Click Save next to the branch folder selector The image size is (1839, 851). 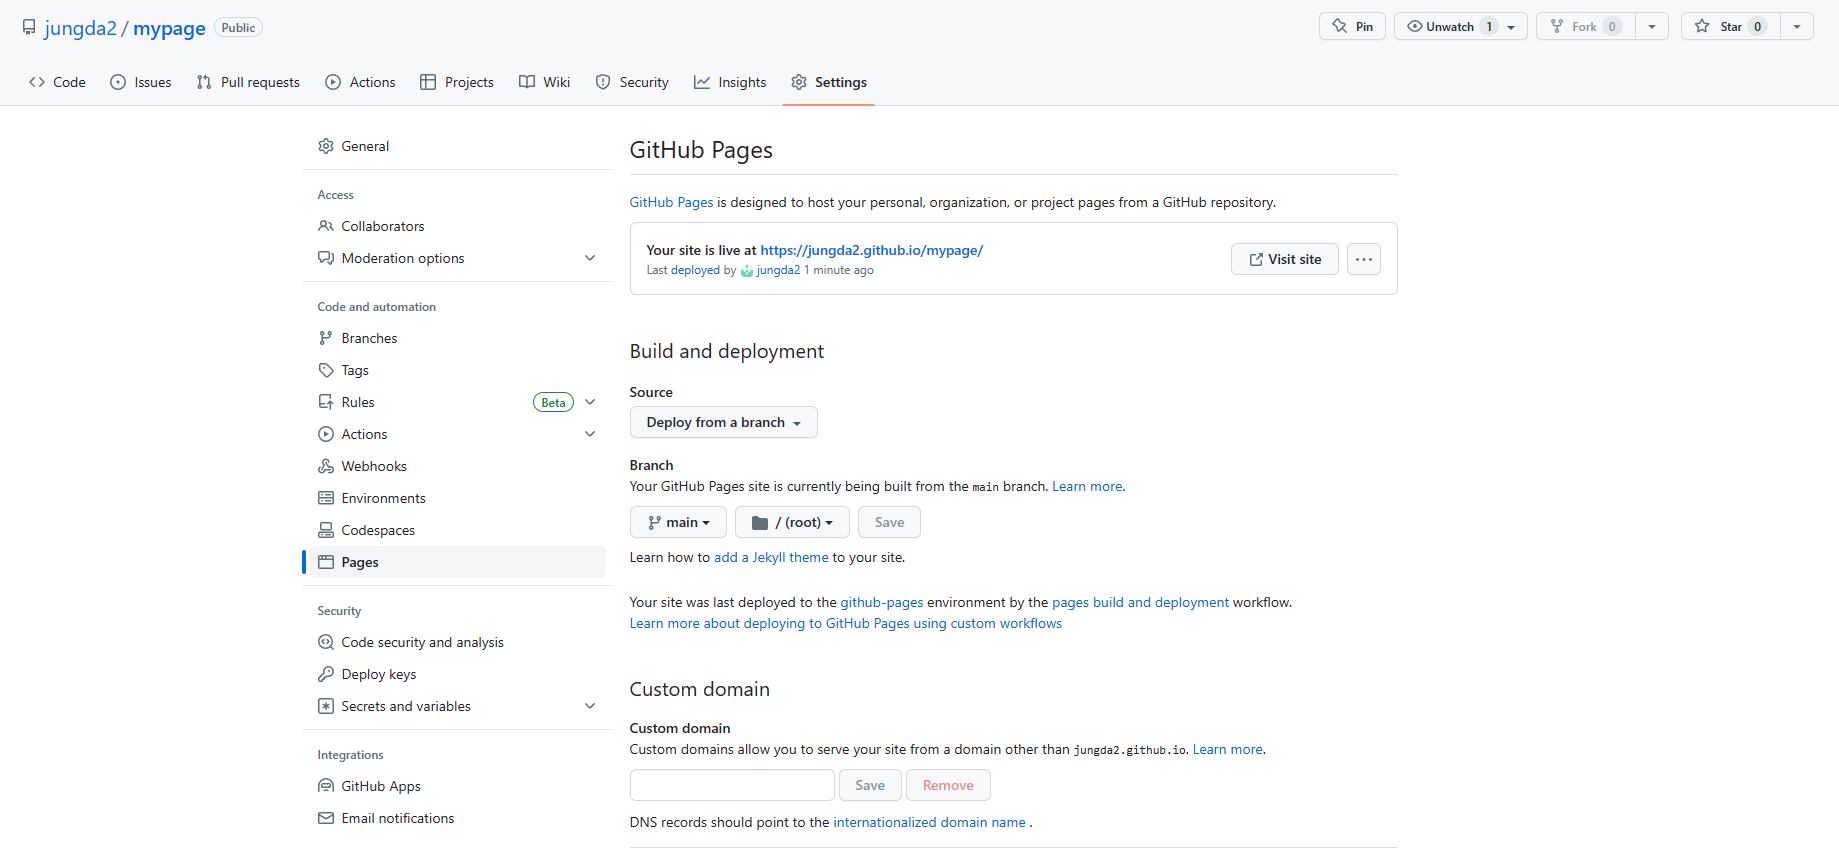coord(889,522)
